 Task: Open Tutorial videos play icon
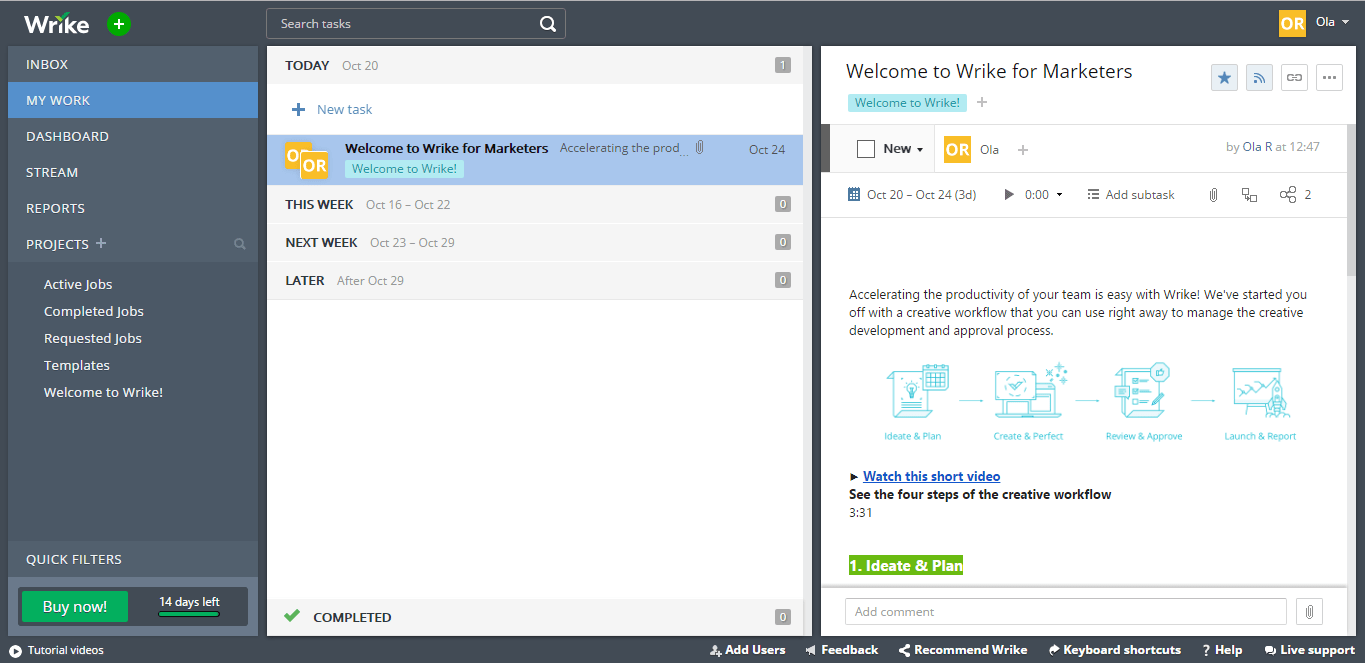click(15, 650)
